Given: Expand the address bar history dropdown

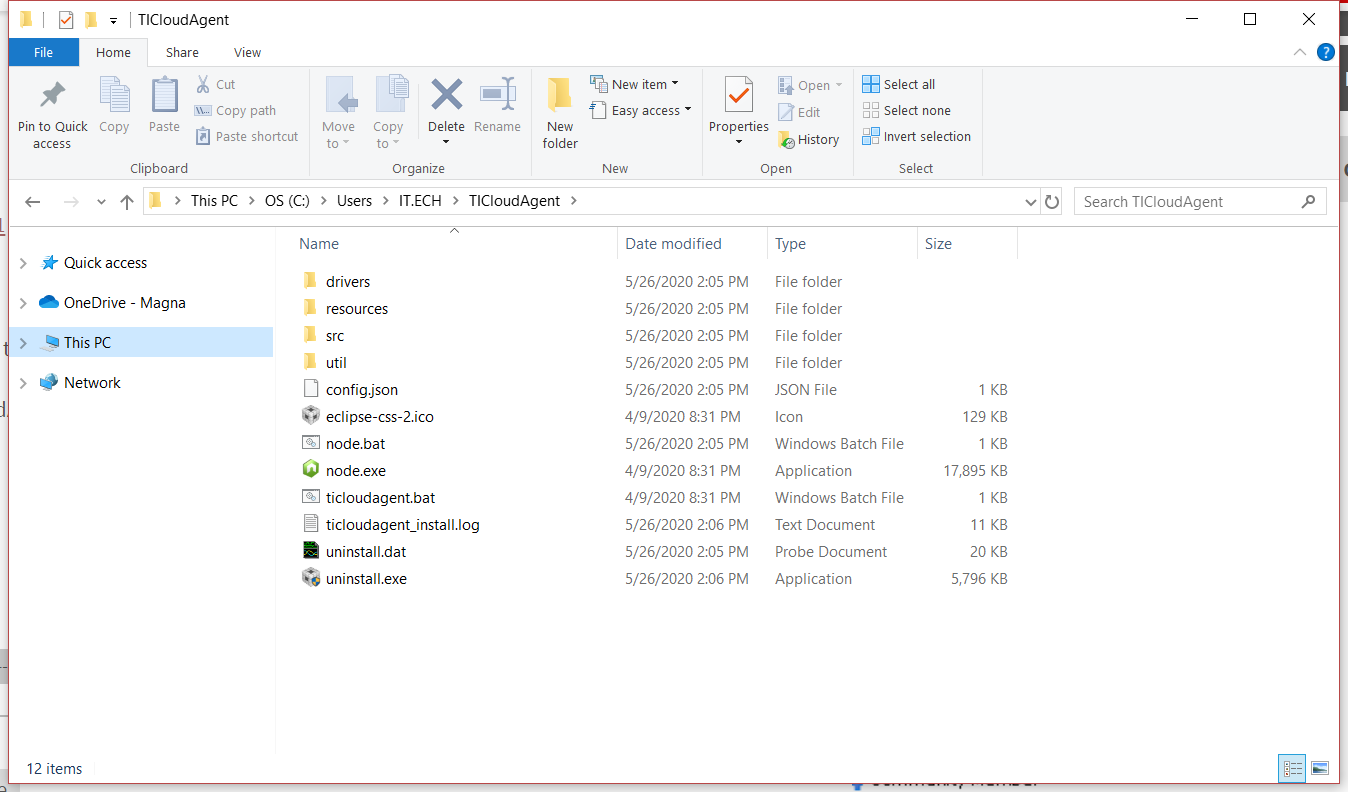Looking at the screenshot, I should tap(1031, 202).
